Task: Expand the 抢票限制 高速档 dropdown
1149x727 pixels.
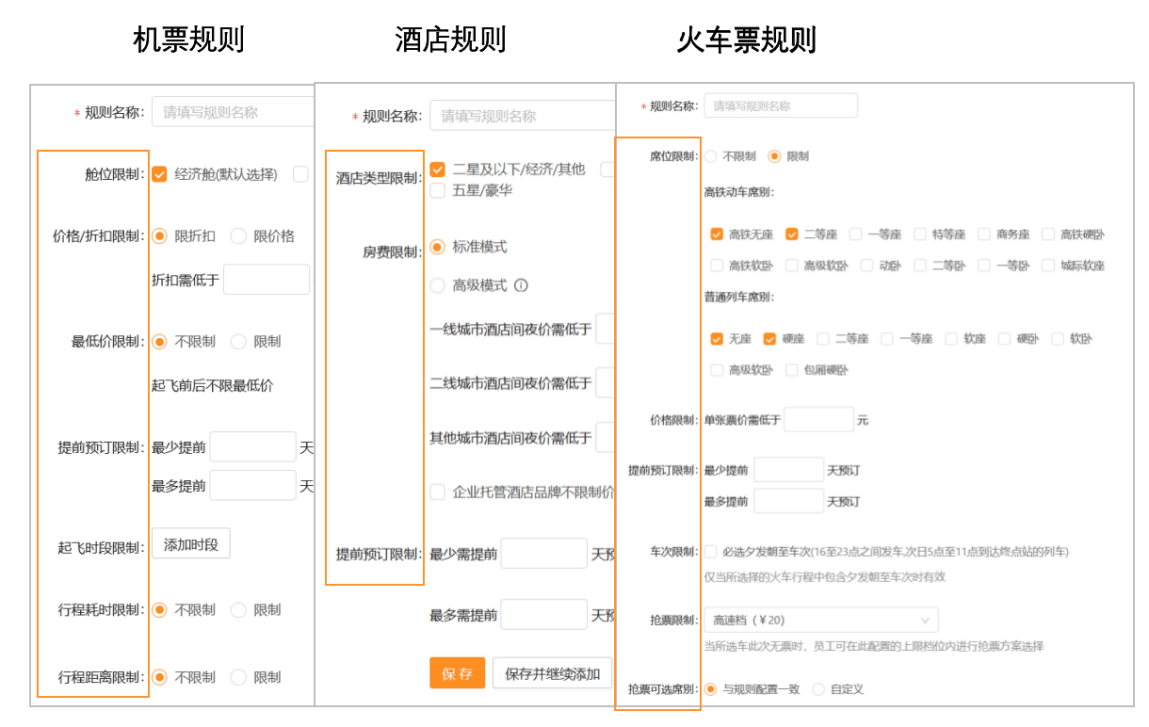Action: click(x=821, y=620)
